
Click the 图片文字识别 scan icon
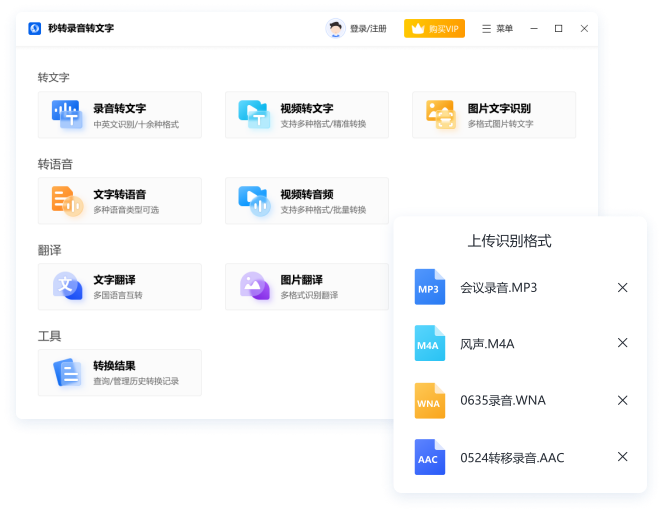tap(441, 114)
